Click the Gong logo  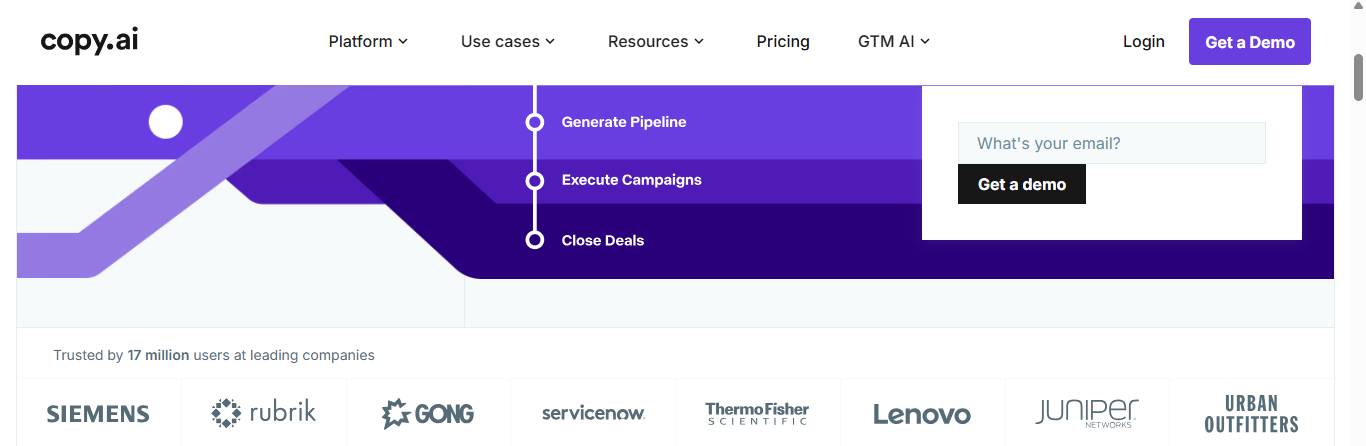tap(428, 413)
